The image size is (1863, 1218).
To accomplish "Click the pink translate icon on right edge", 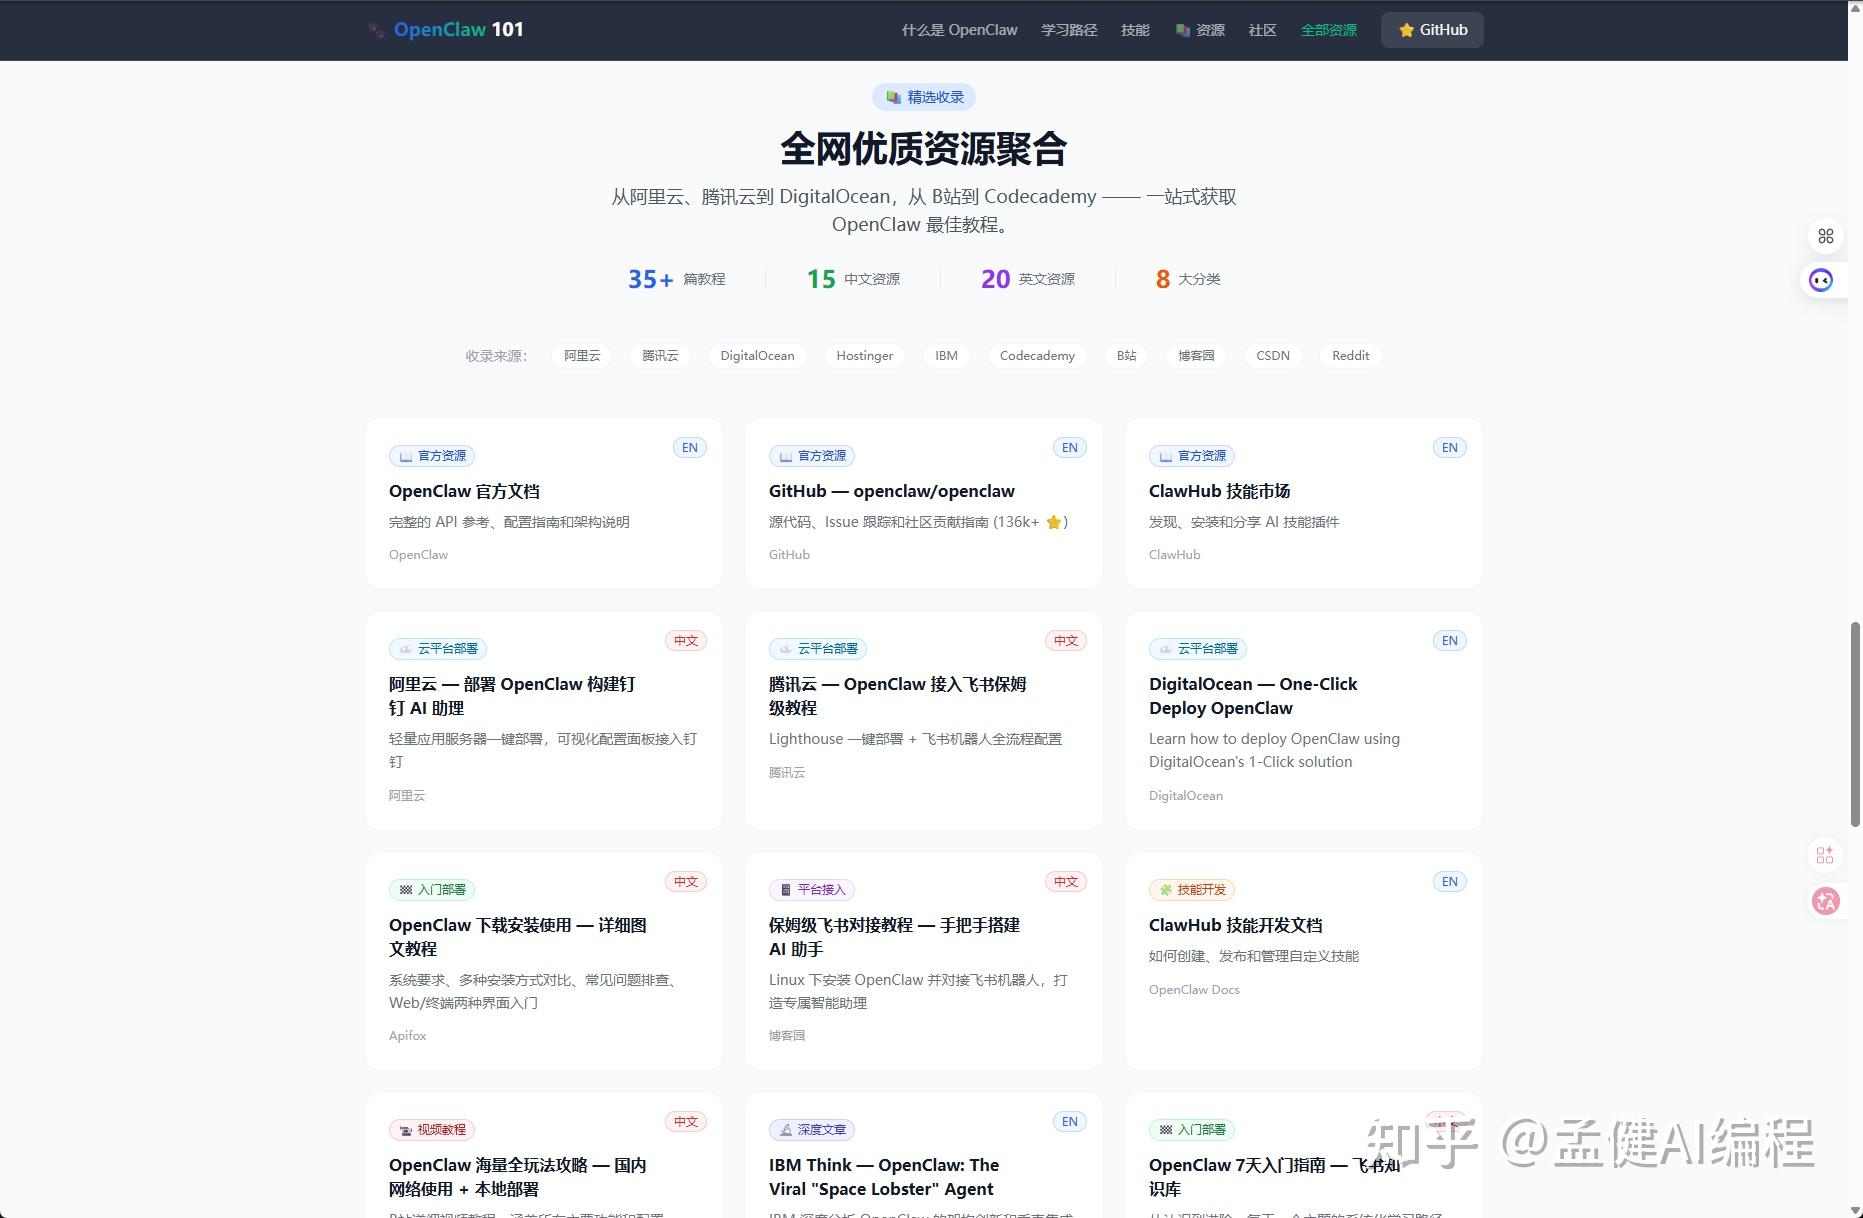I will click(x=1826, y=902).
